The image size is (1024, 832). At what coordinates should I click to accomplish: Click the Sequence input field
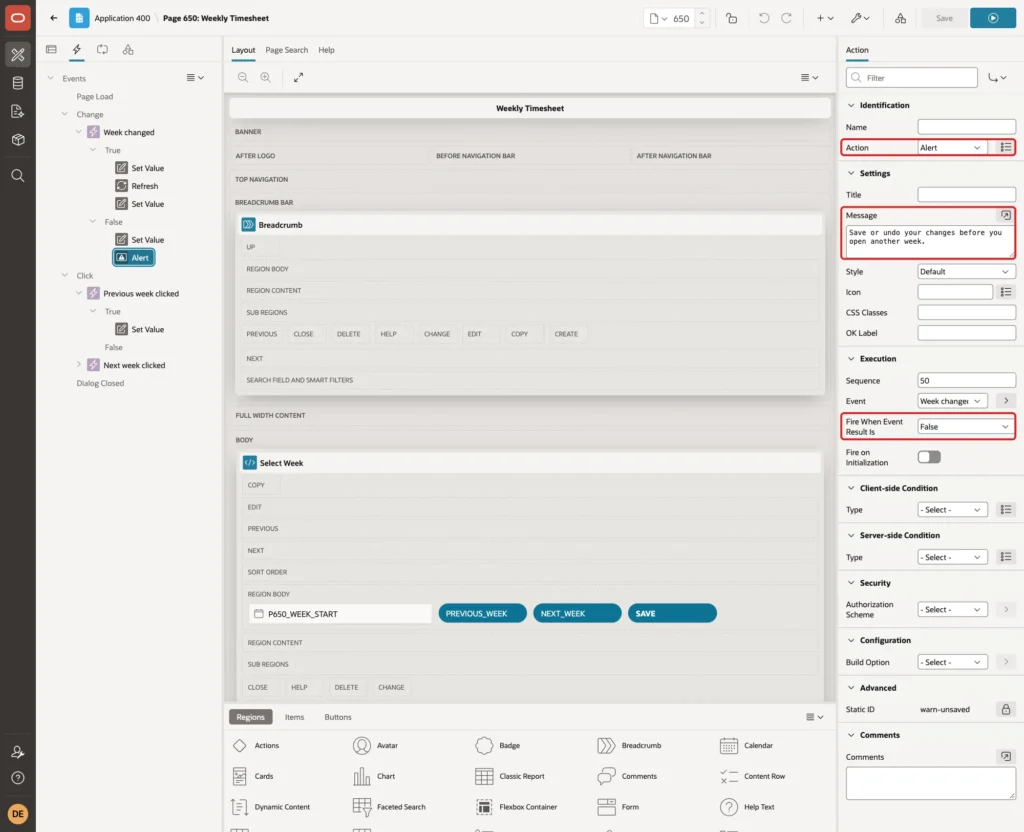pyautogui.click(x=966, y=381)
